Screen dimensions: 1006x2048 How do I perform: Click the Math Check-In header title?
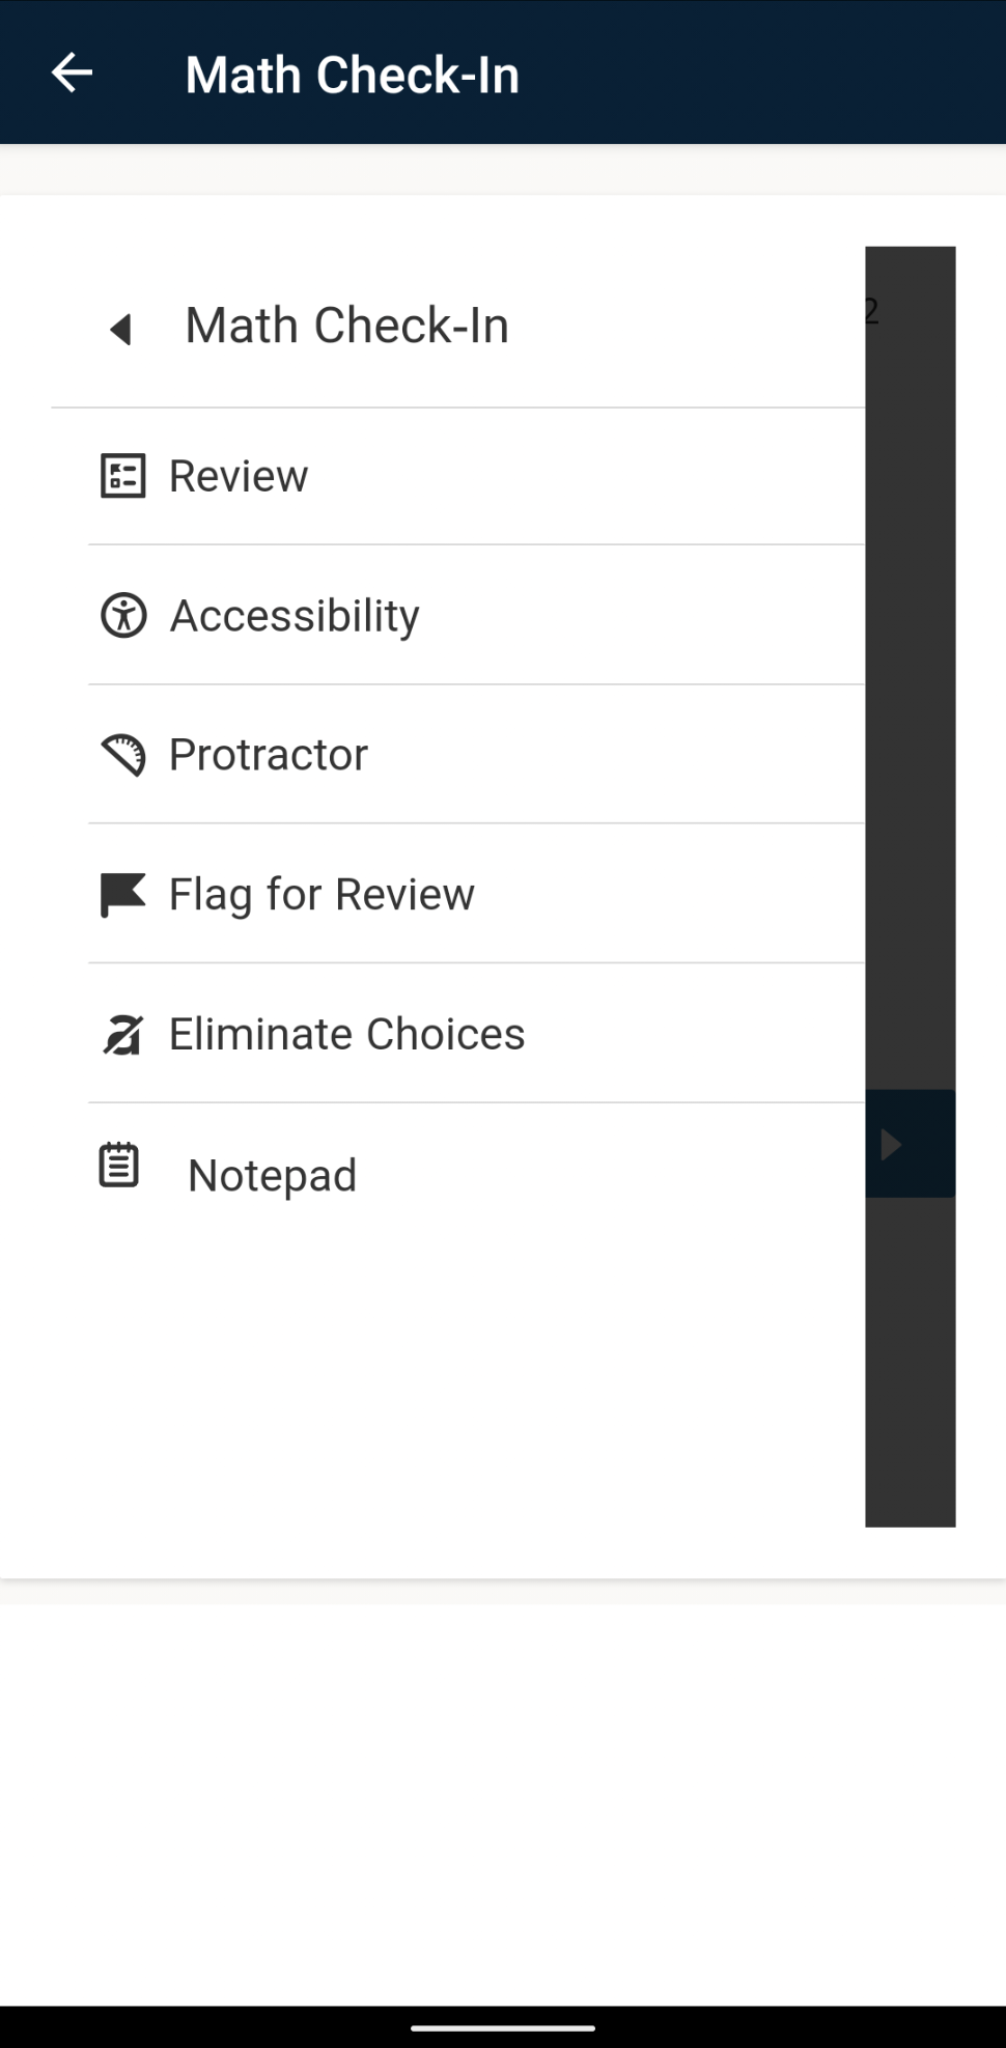[352, 75]
